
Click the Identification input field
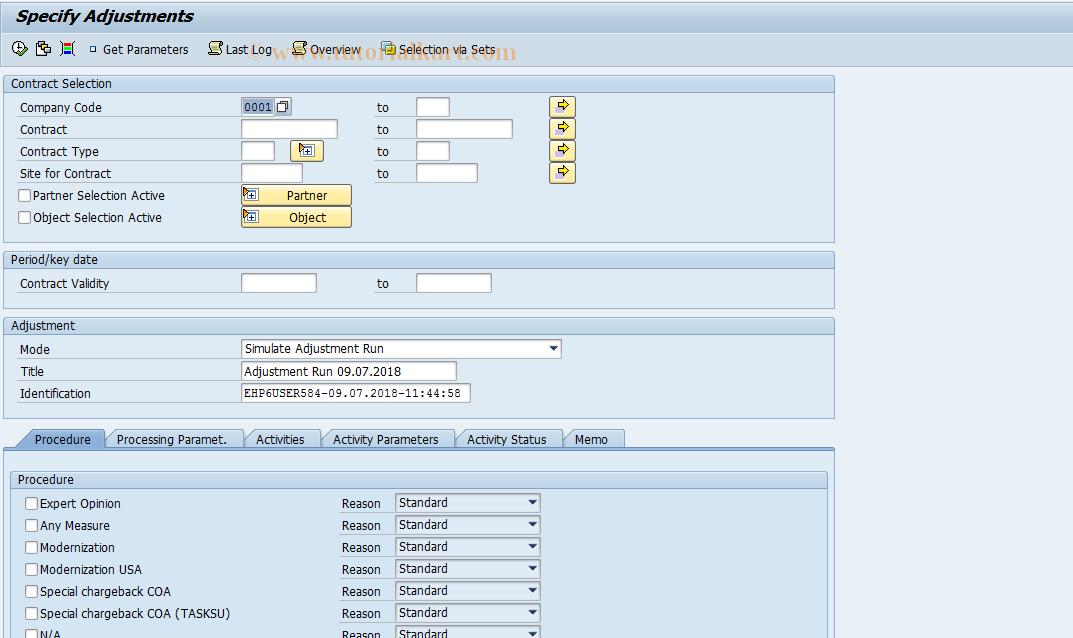click(x=356, y=393)
